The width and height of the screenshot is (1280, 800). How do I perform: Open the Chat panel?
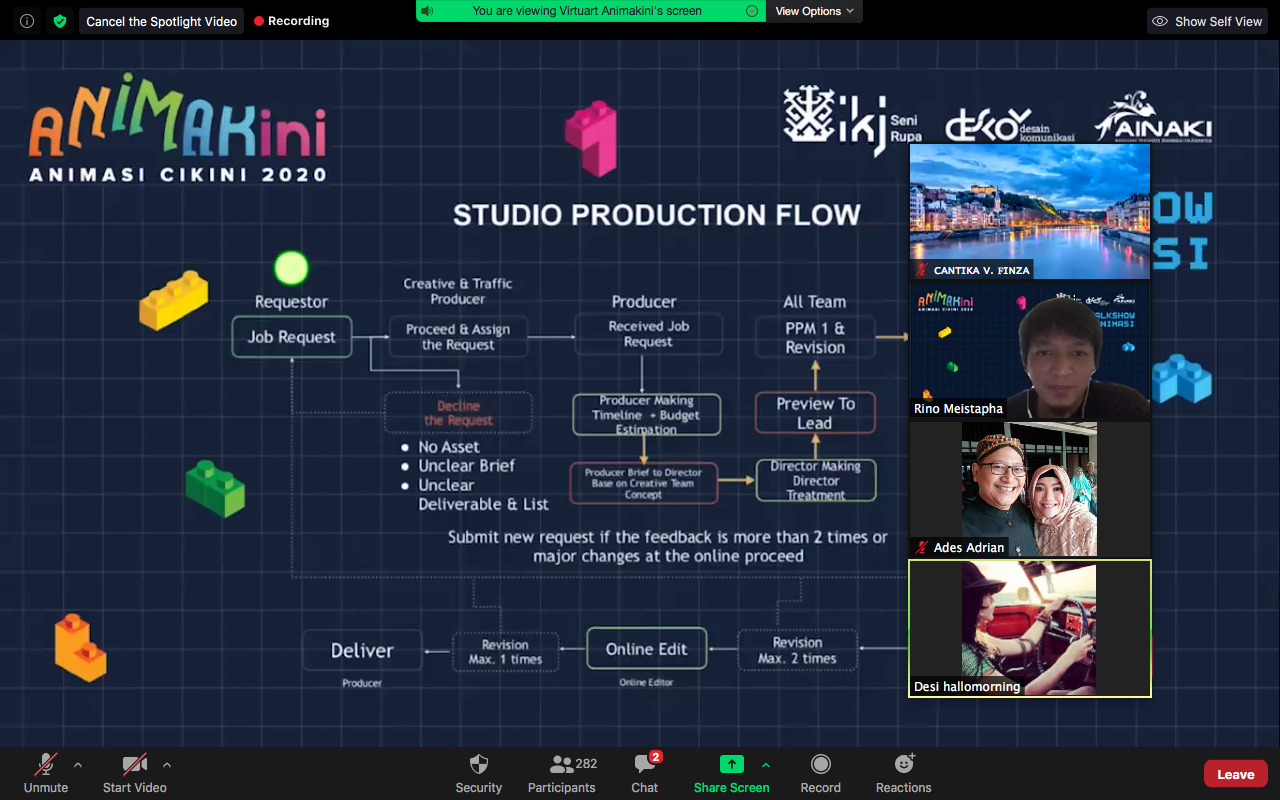point(645,773)
